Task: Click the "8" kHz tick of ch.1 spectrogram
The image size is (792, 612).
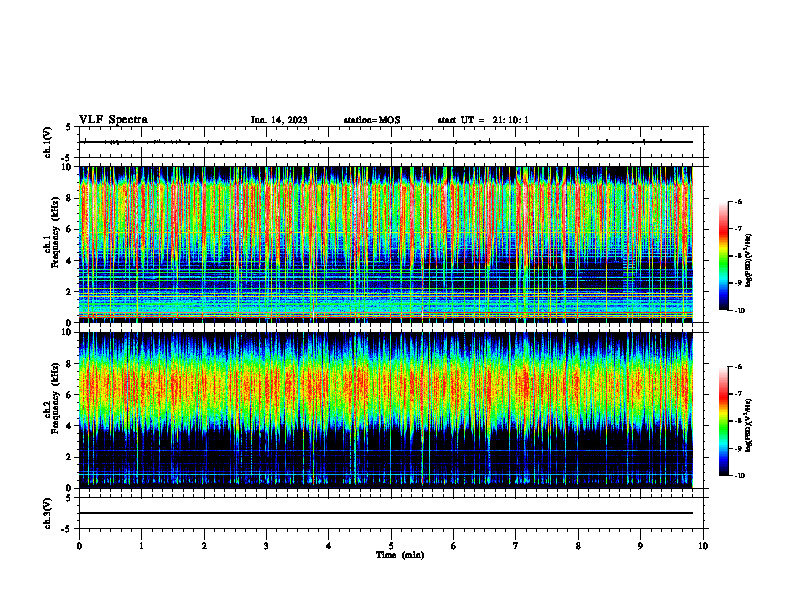Action: [x=70, y=198]
